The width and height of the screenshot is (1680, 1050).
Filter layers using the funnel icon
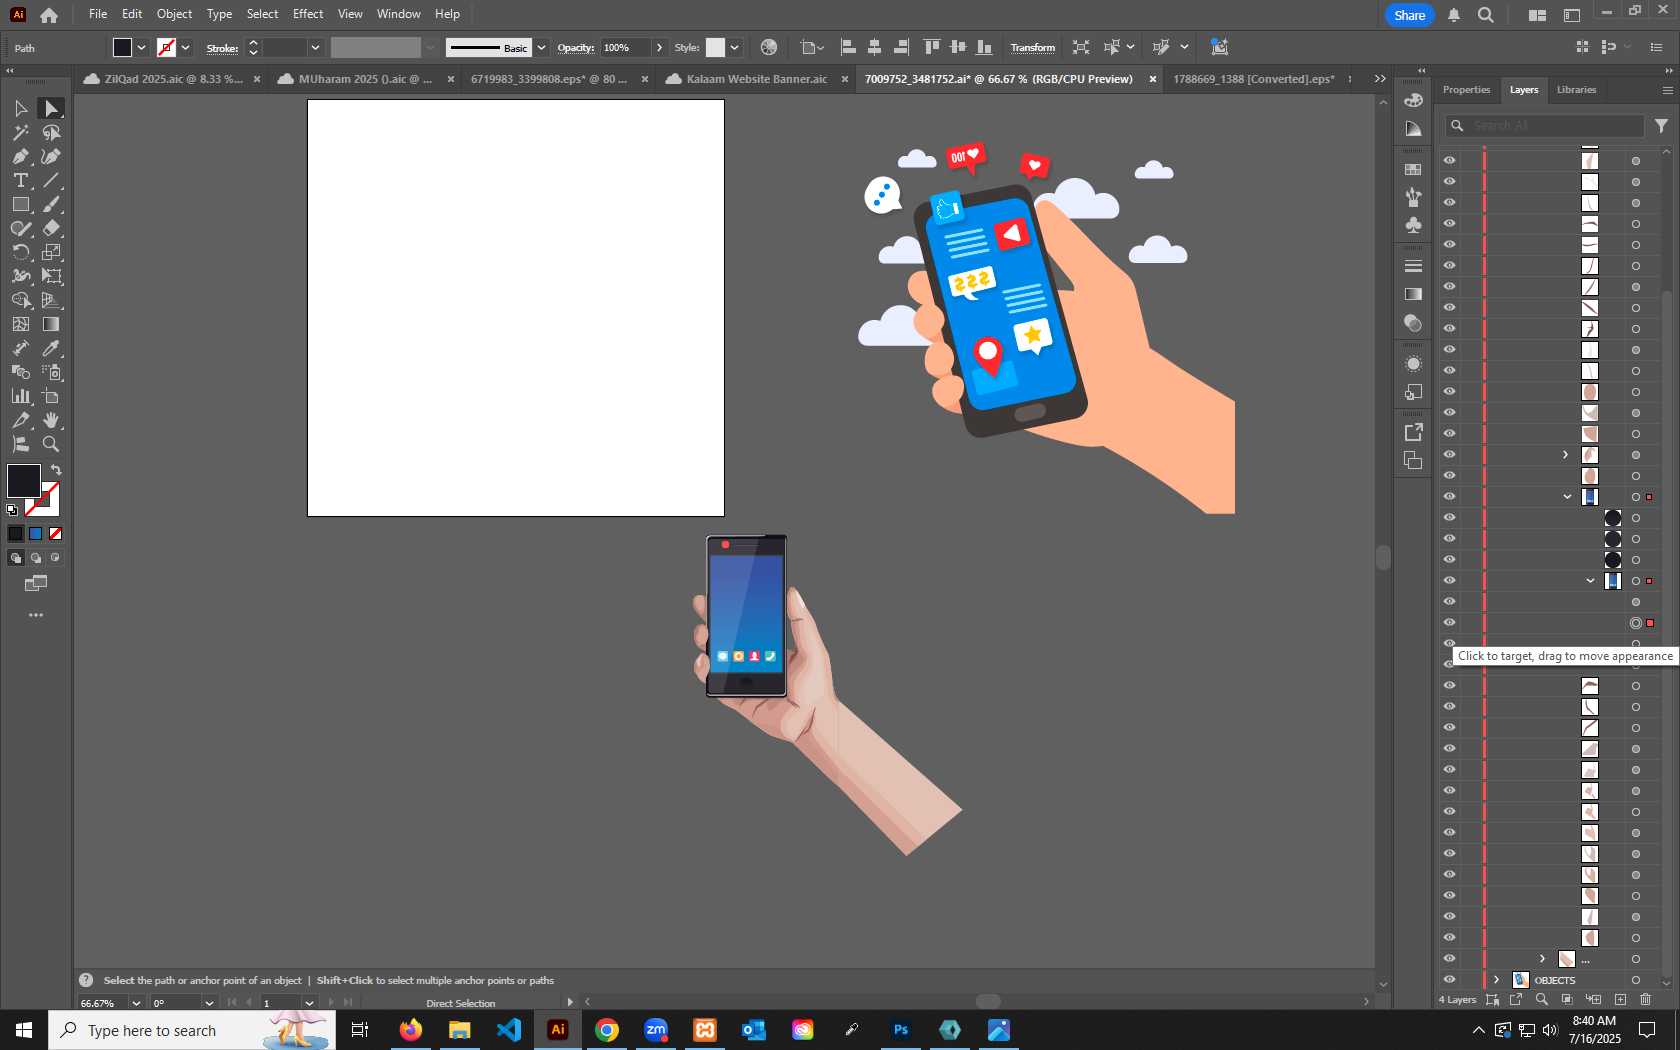click(x=1661, y=126)
